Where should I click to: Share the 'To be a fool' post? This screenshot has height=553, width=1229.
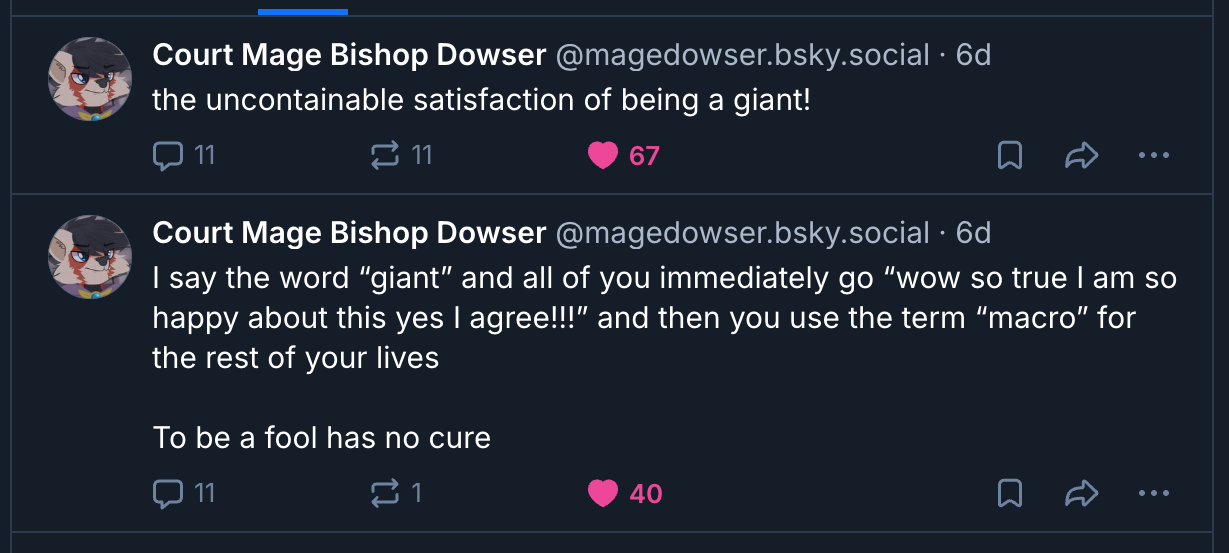pyautogui.click(x=1082, y=493)
